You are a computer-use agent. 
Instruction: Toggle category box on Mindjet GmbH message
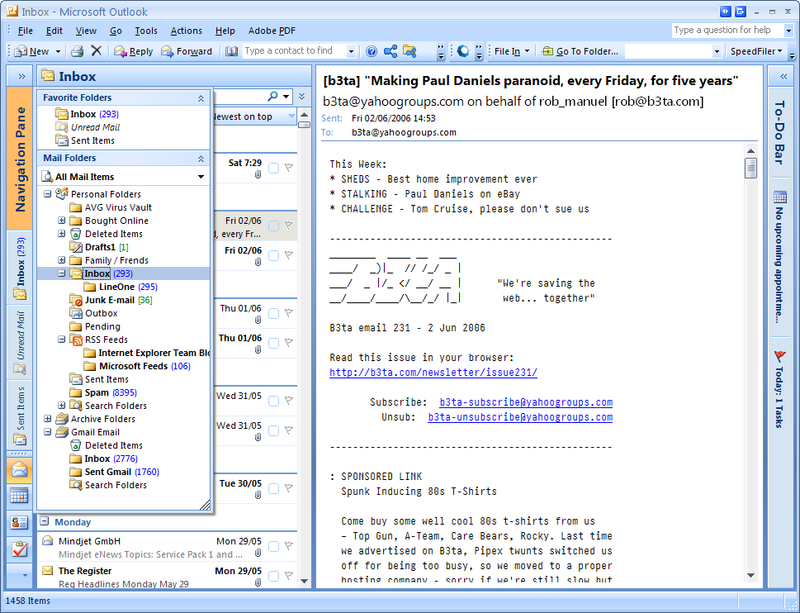273,546
